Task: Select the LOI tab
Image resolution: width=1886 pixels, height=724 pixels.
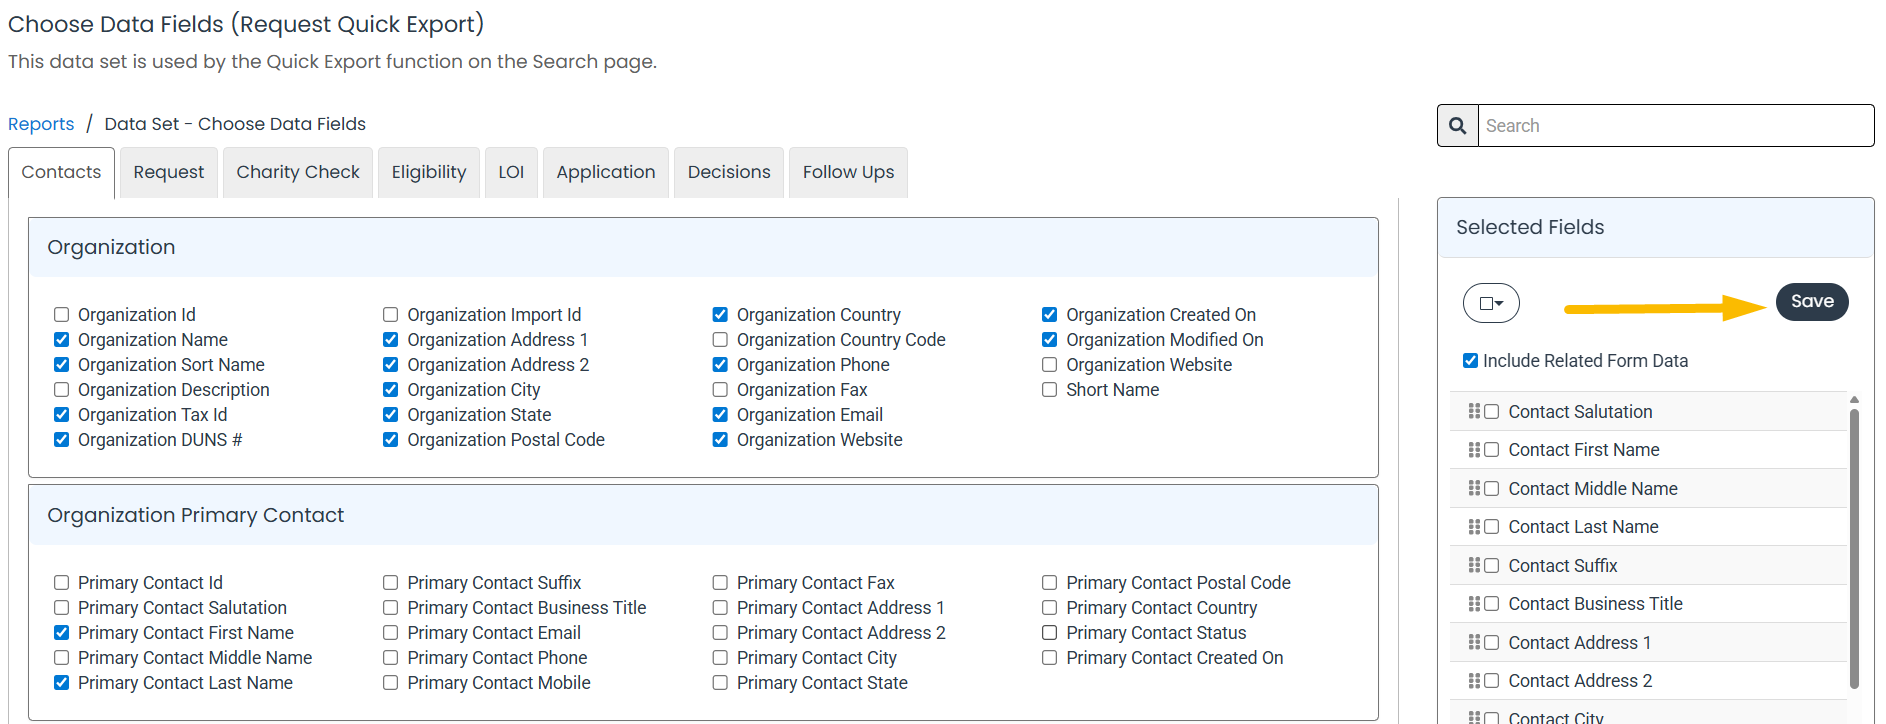Action: tap(511, 172)
